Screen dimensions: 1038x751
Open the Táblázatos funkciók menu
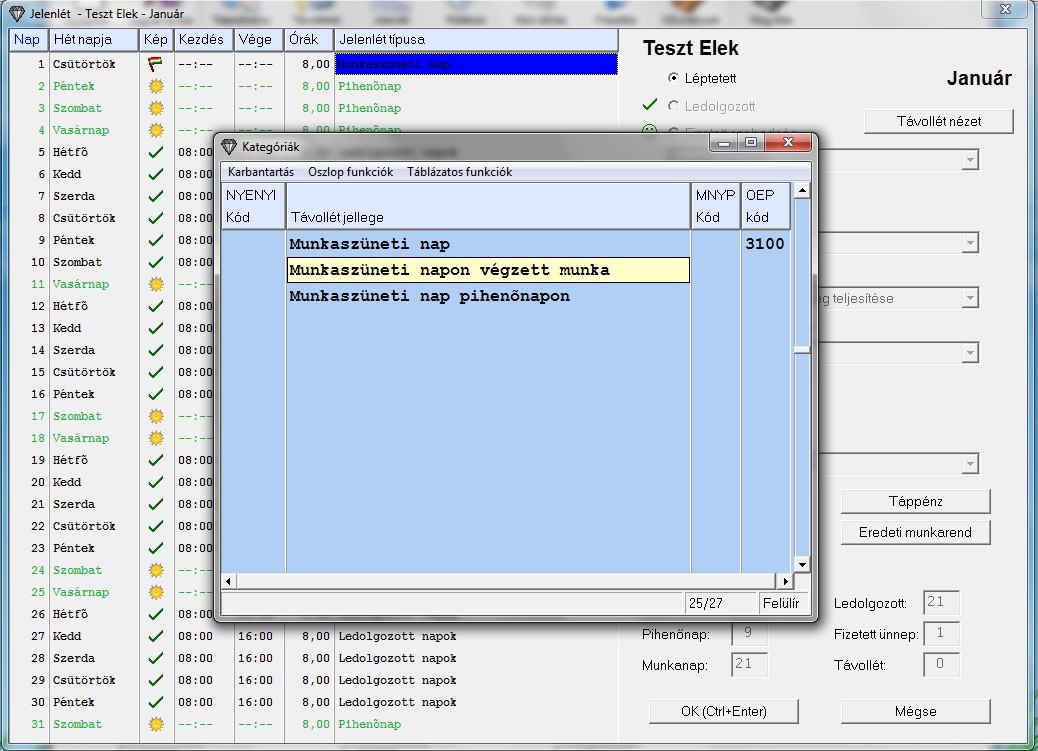click(459, 172)
